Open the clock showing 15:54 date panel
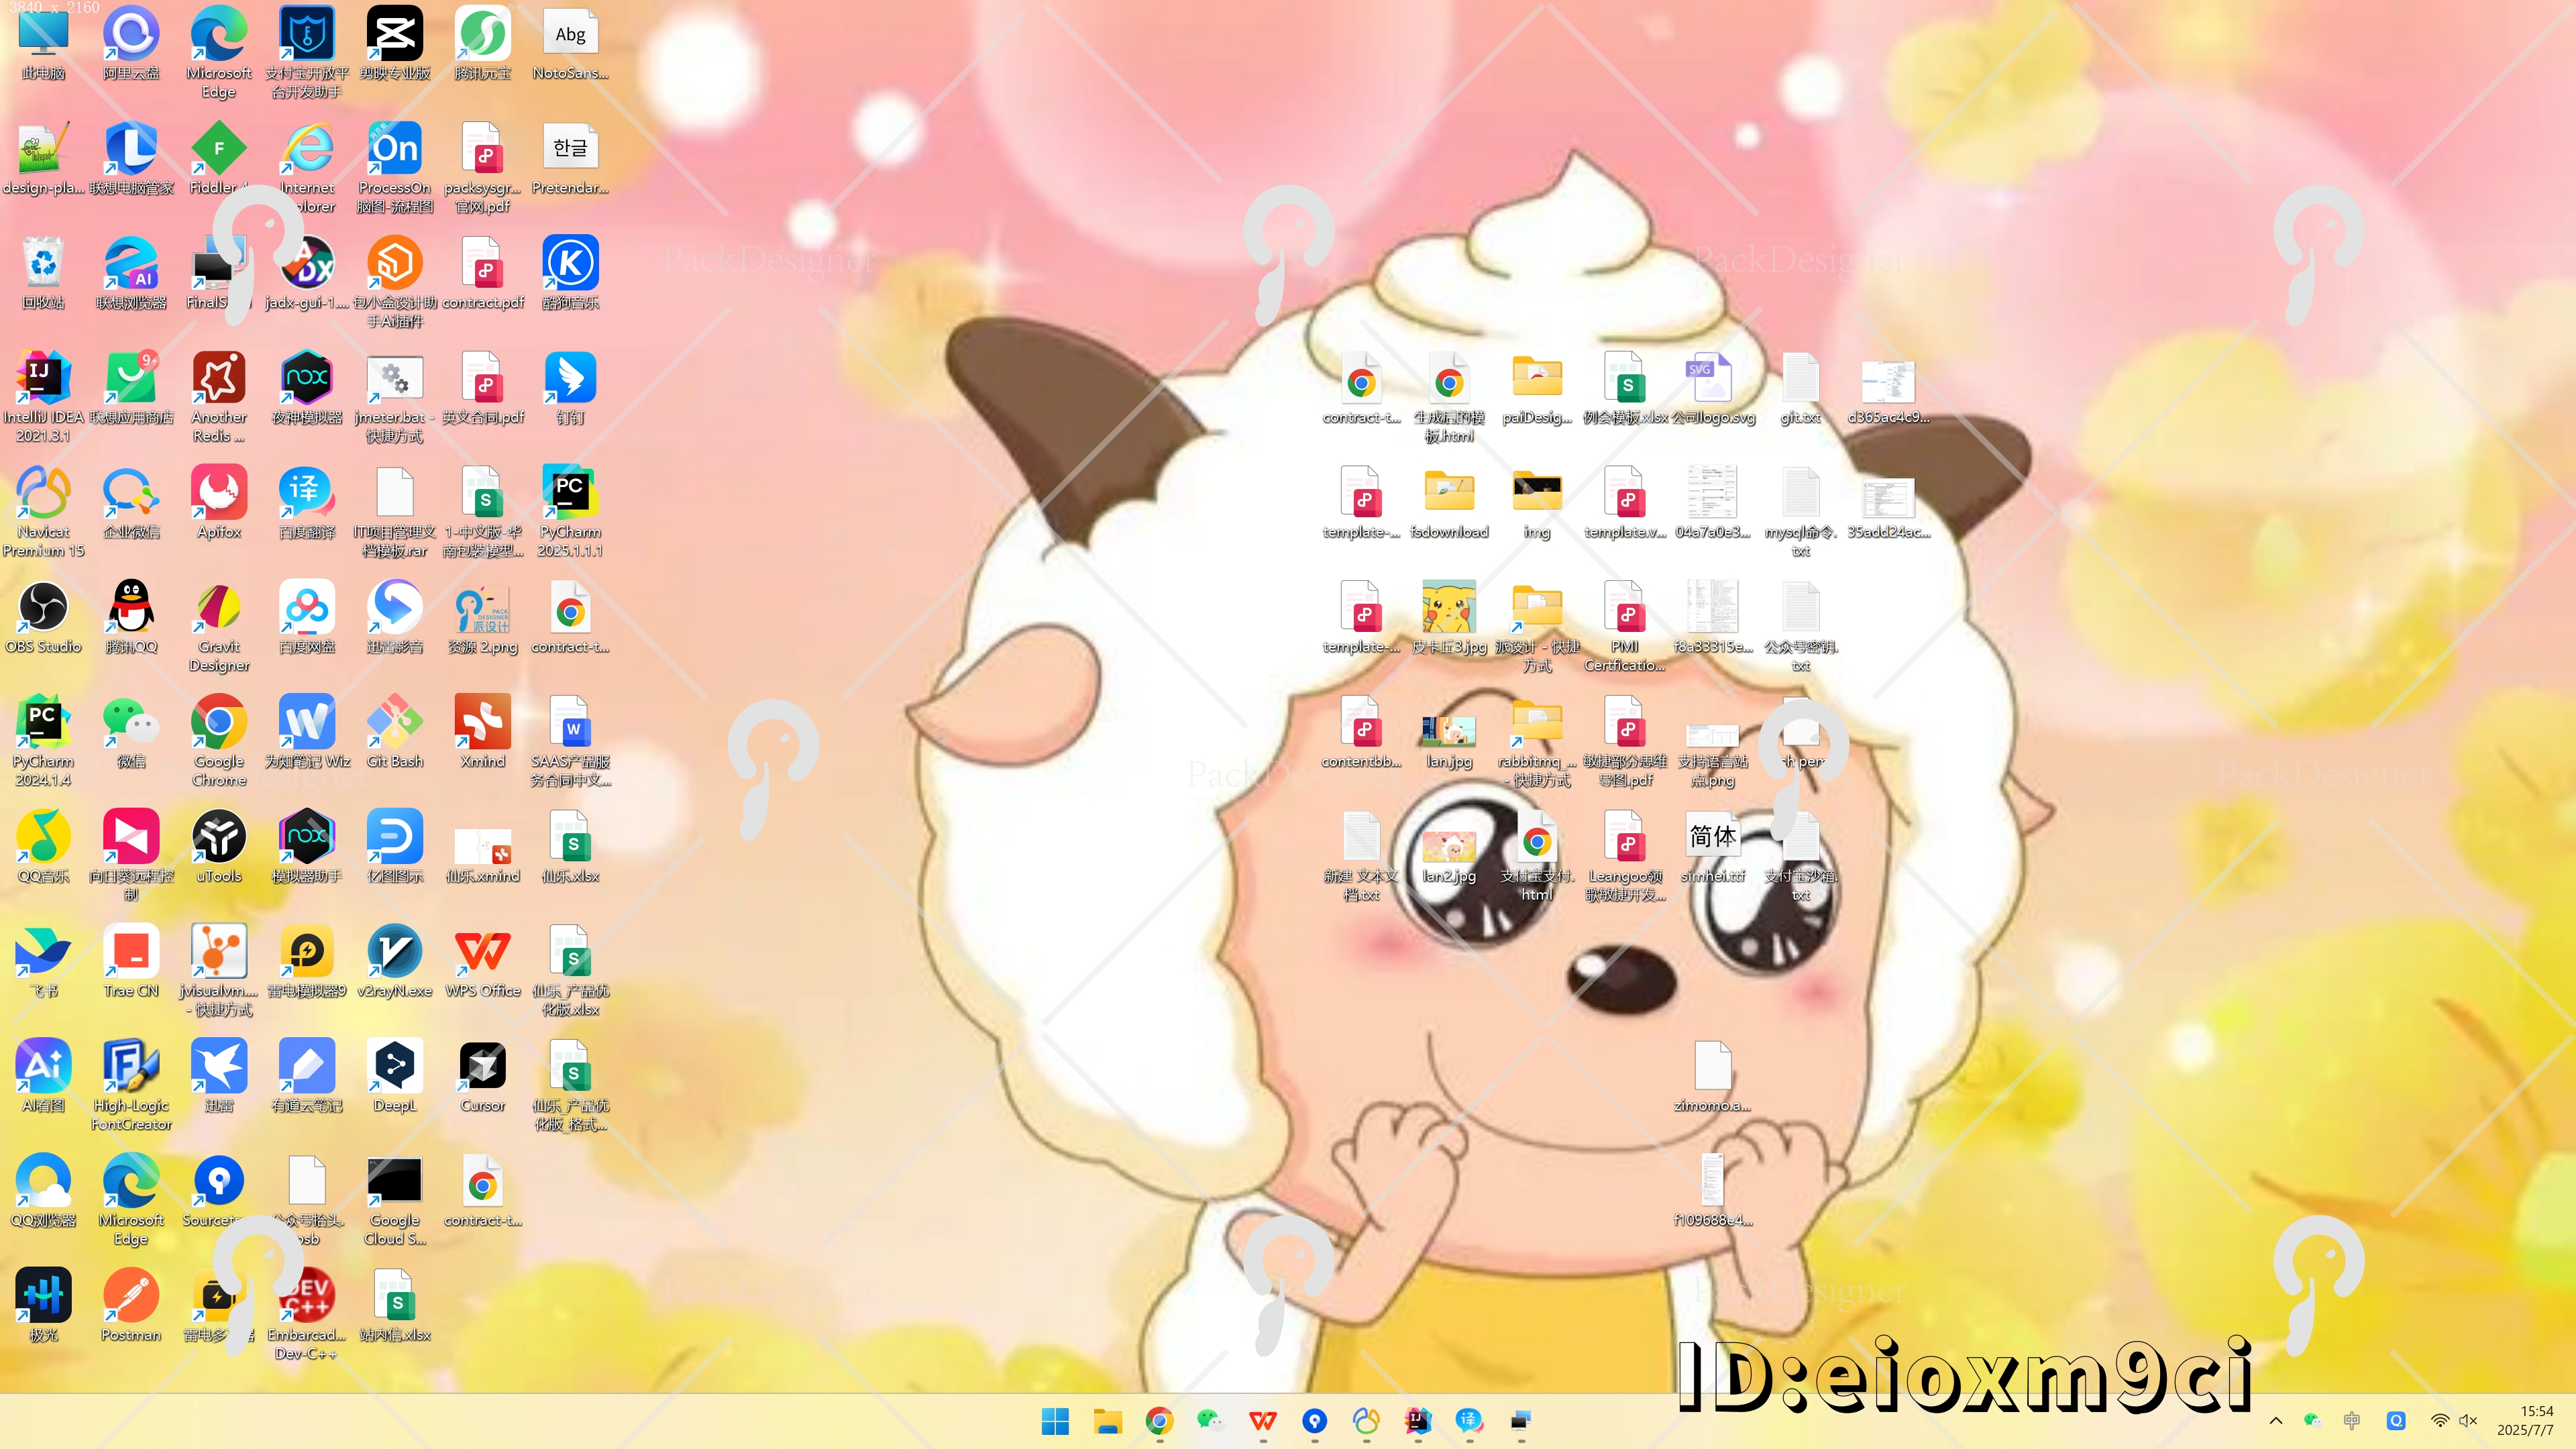2576x1449 pixels. click(2525, 1421)
